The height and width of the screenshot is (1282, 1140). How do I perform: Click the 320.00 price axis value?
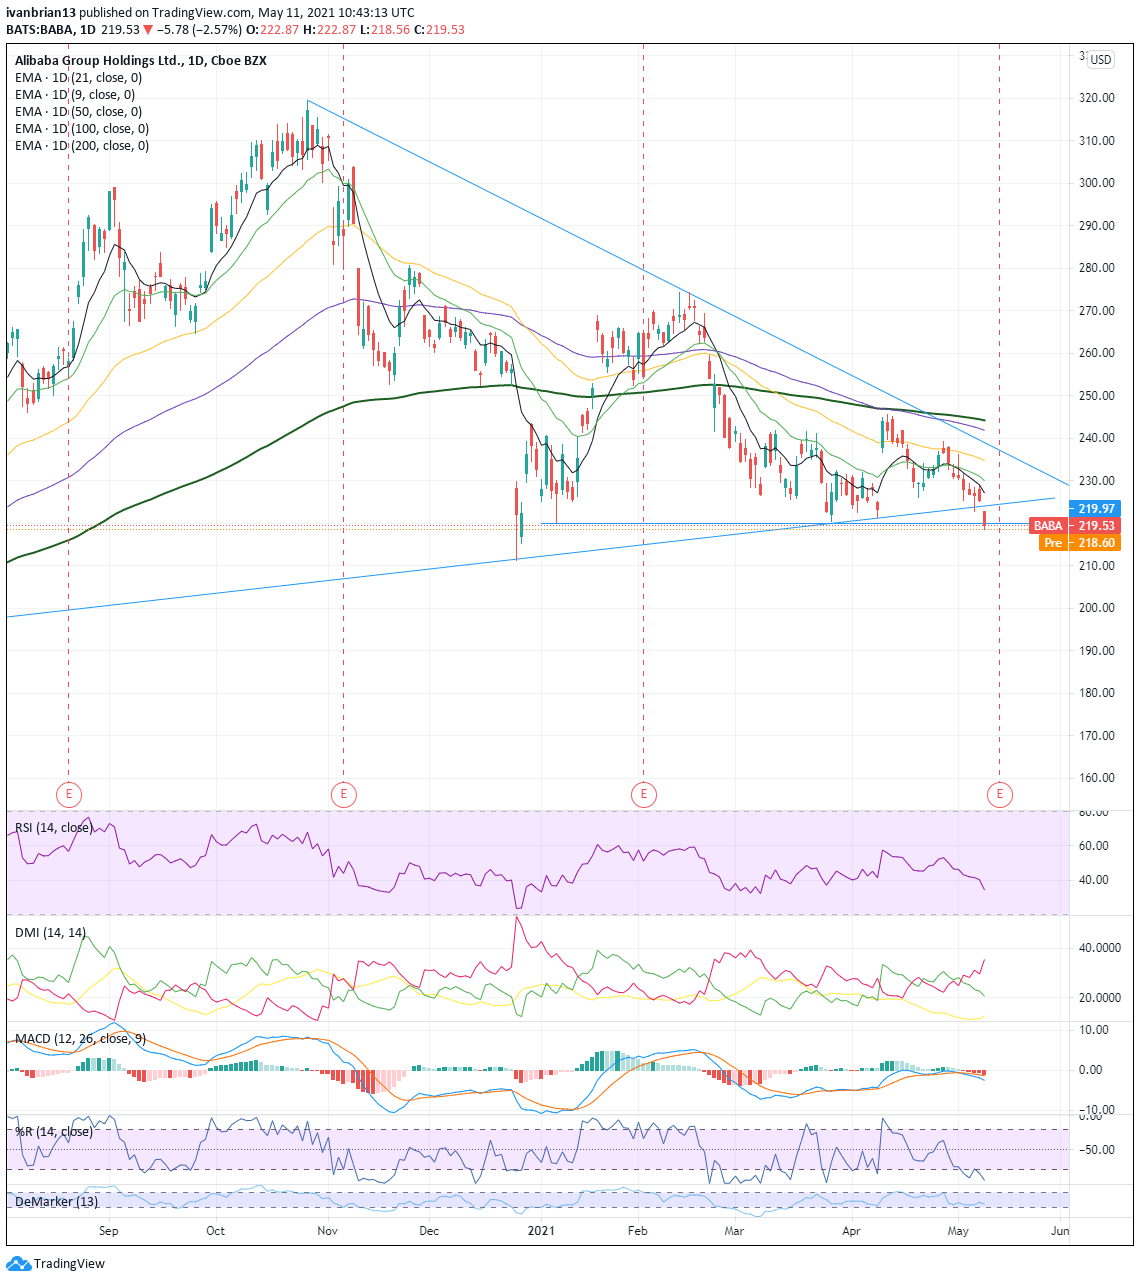[1097, 98]
